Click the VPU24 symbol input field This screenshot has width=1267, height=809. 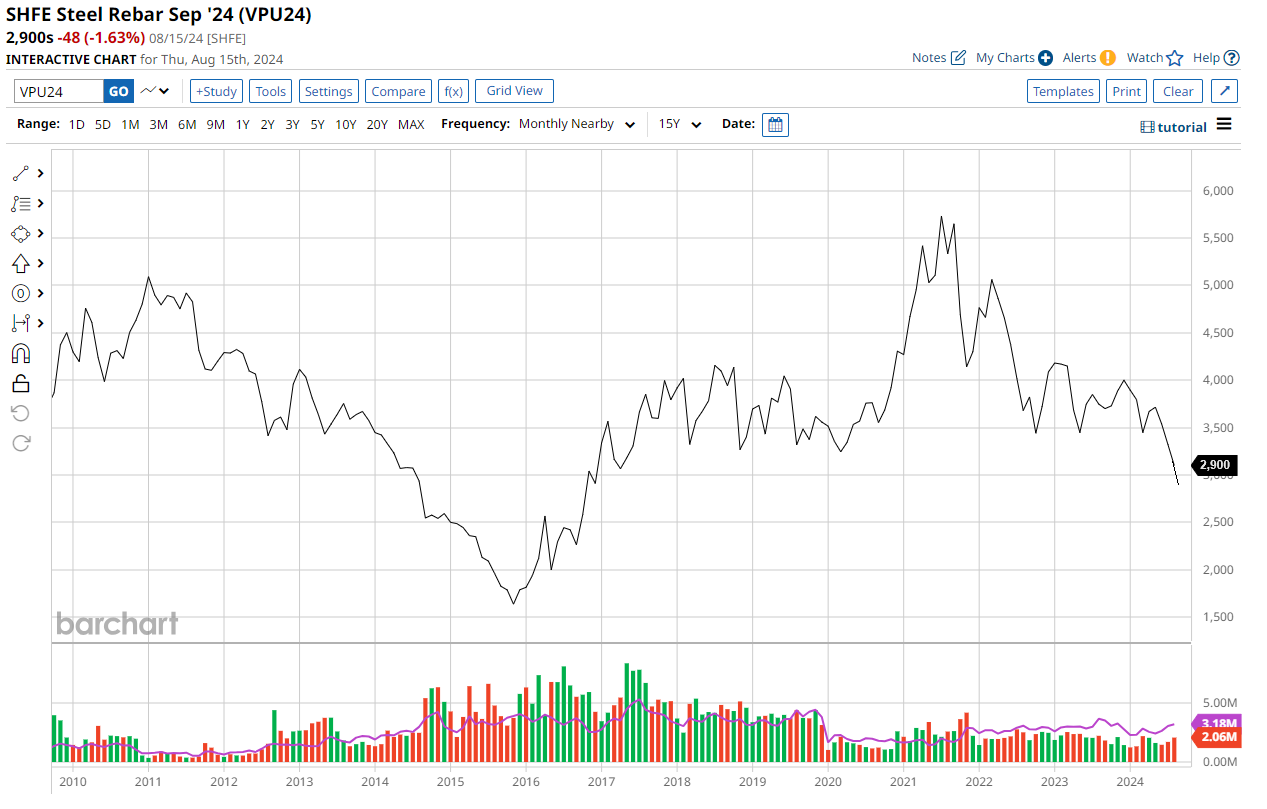click(59, 91)
